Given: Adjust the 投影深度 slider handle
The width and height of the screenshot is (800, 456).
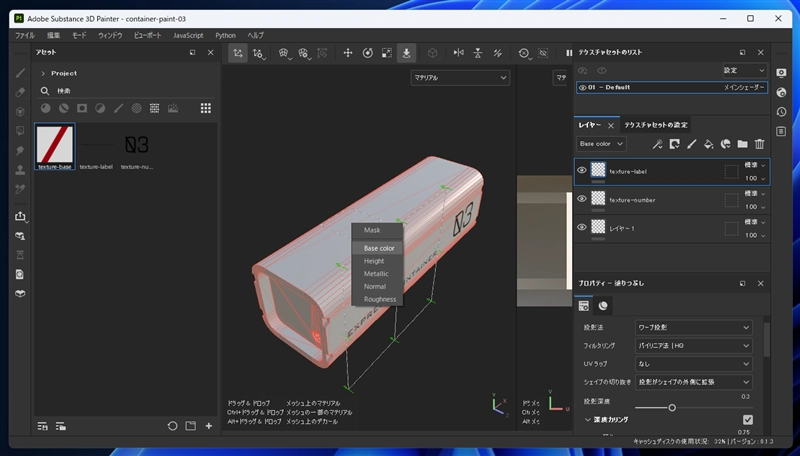Looking at the screenshot, I should 672,407.
